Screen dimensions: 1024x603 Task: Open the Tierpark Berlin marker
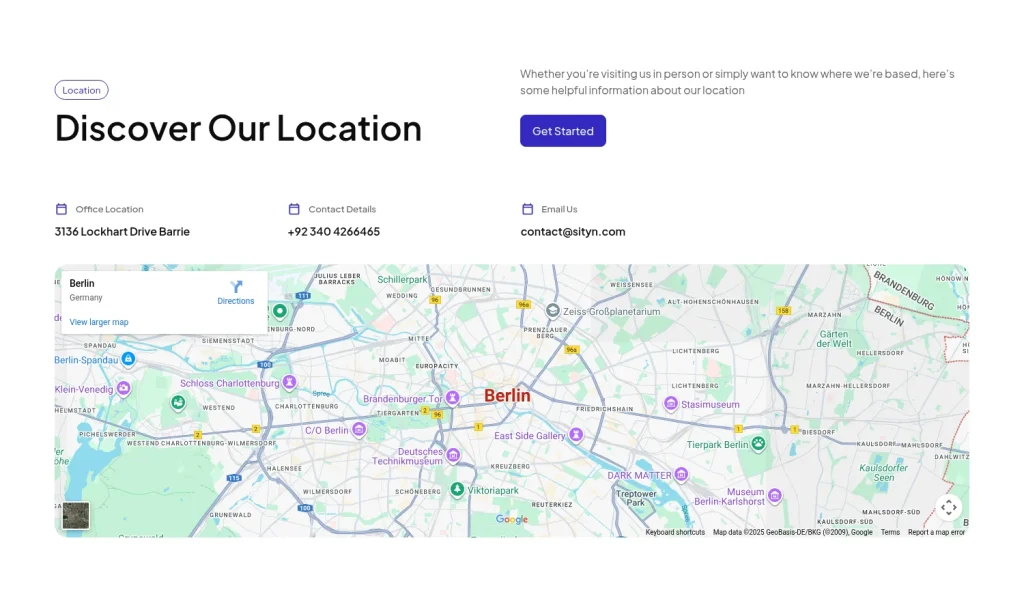(x=757, y=443)
